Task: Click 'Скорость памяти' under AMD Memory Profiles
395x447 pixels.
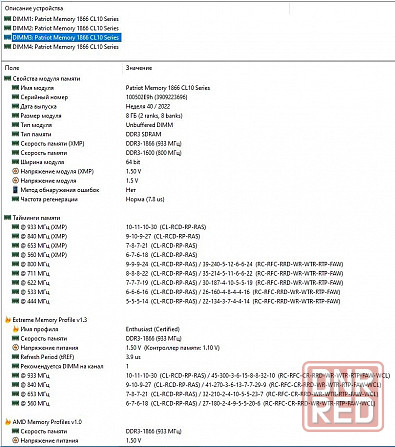Action: tap(44, 431)
